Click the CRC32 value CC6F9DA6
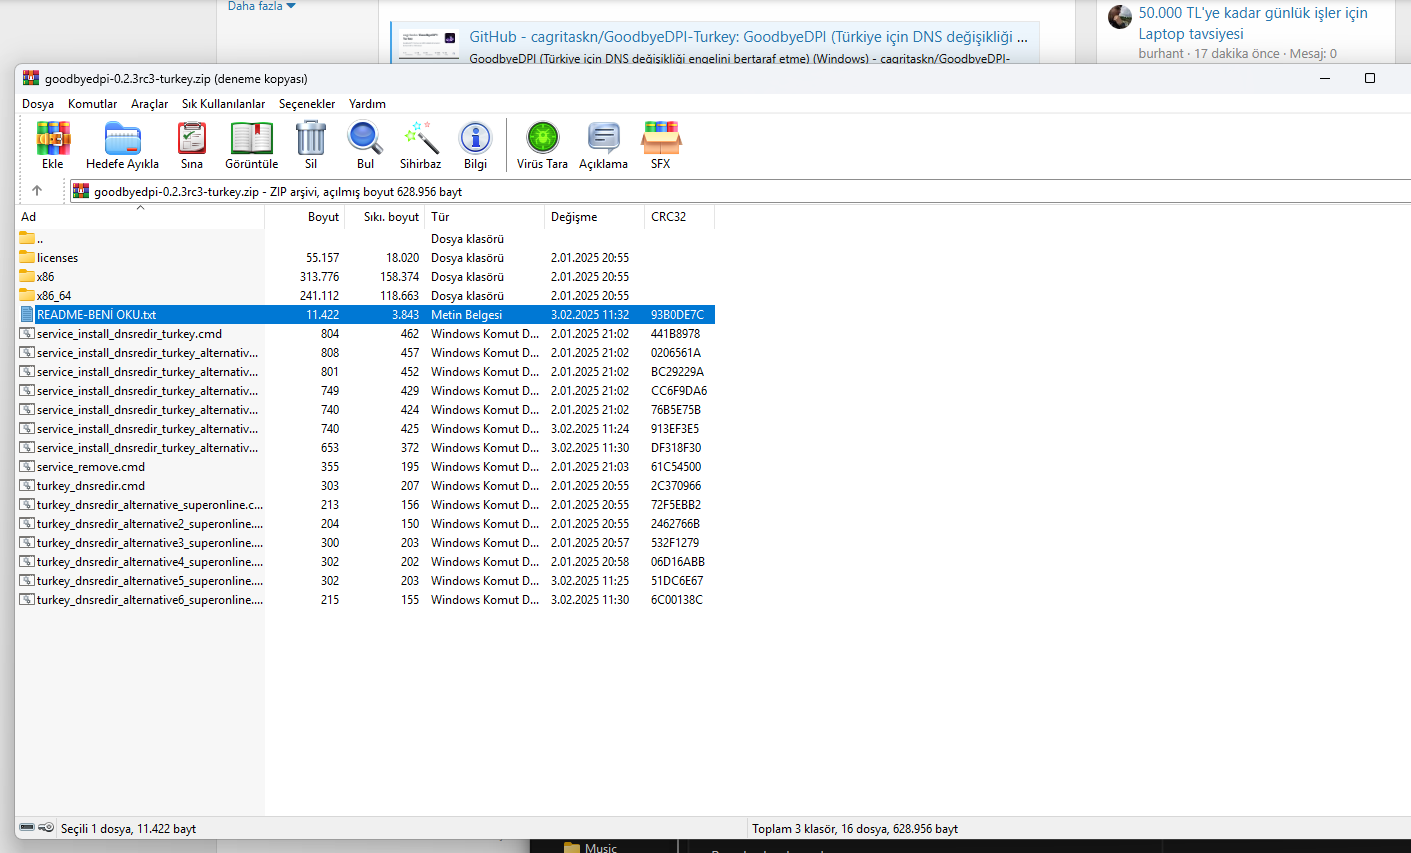The width and height of the screenshot is (1411, 853). click(679, 391)
